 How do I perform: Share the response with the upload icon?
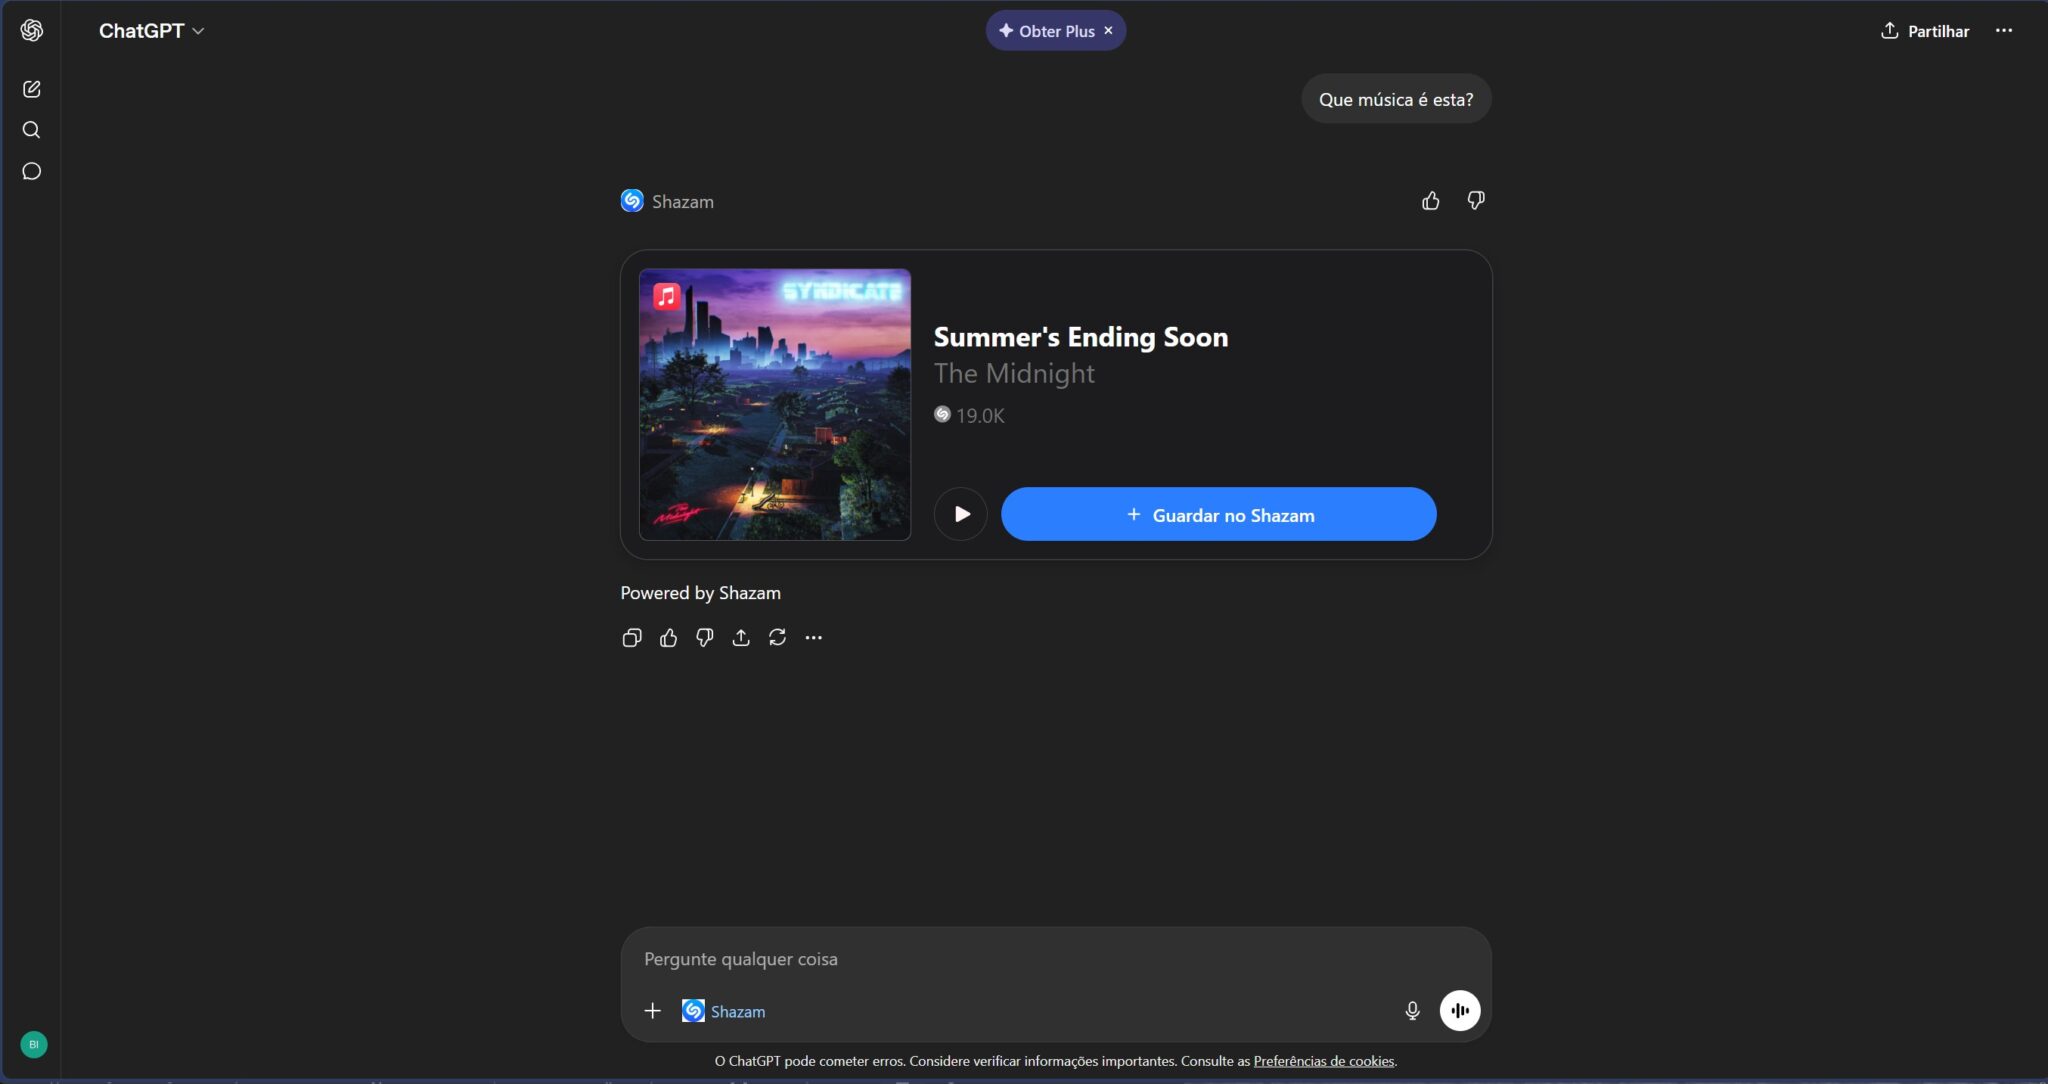pyautogui.click(x=741, y=638)
